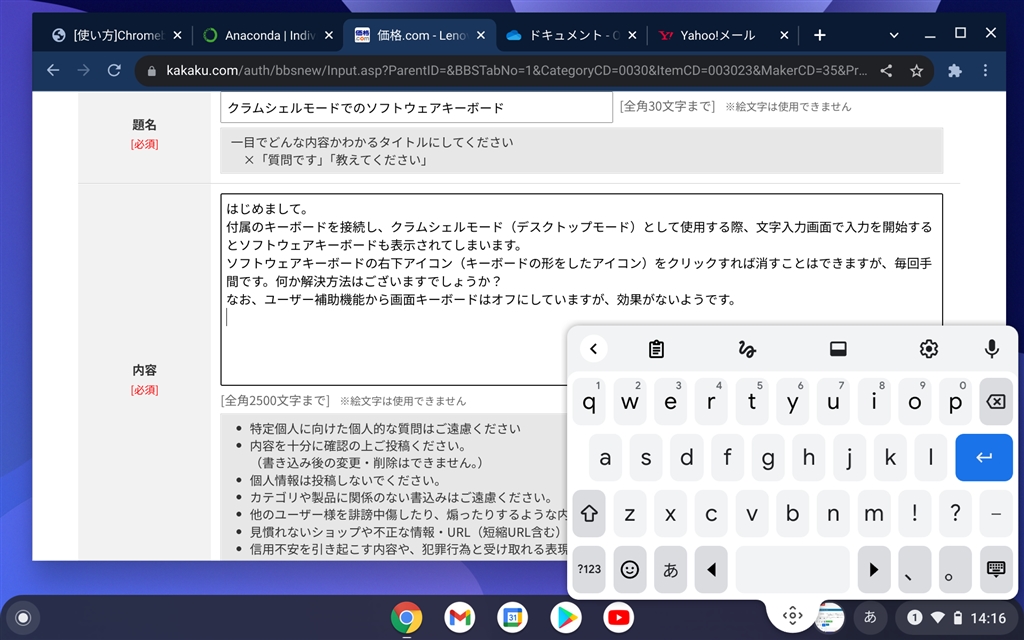Tap the m key on the keyboard
The height and width of the screenshot is (640, 1024).
874,513
